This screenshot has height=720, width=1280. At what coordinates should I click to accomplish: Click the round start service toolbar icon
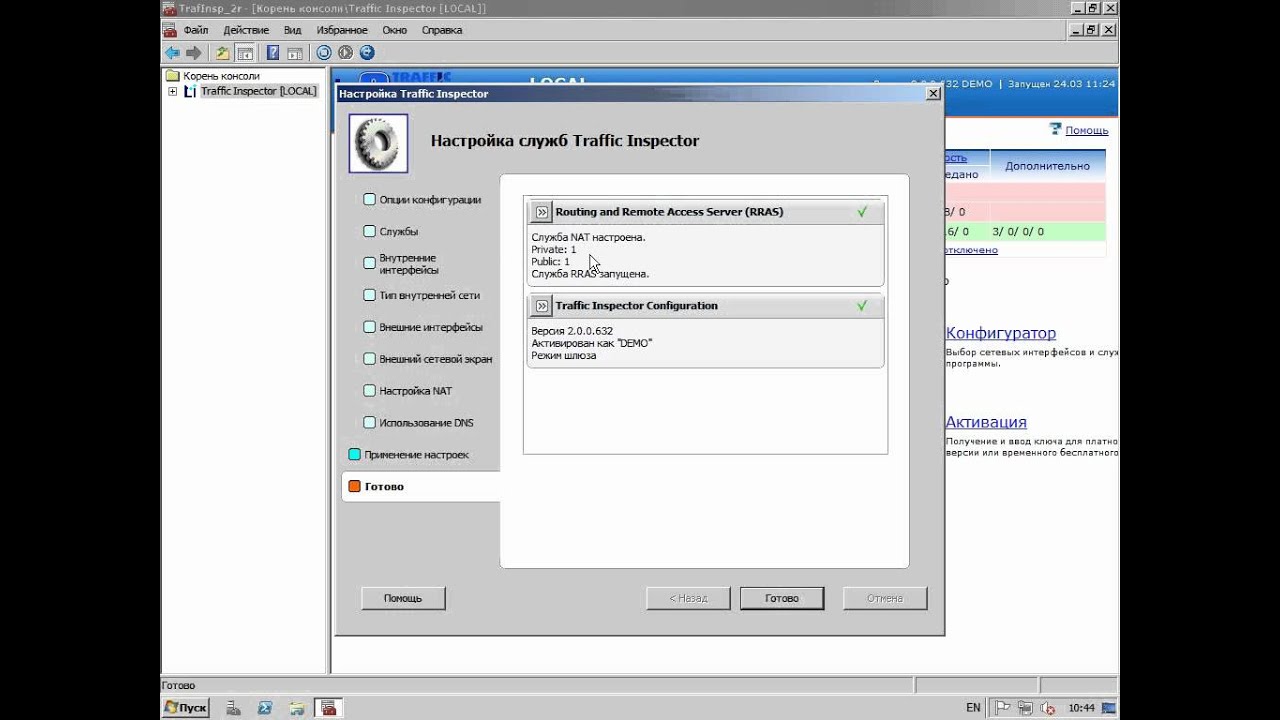pyautogui.click(x=346, y=53)
